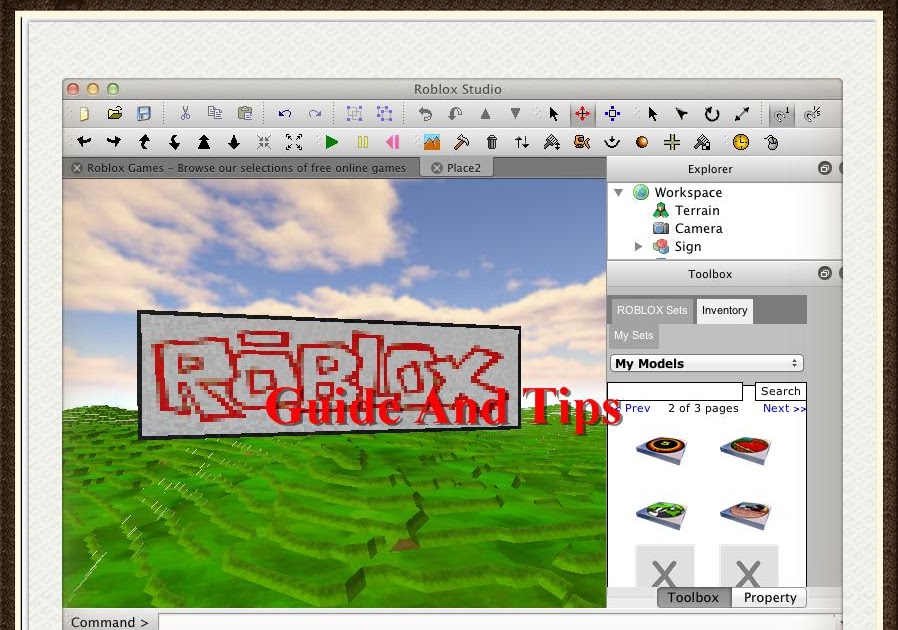The image size is (898, 630).
Task: Click the Ungroup selection icon
Action: click(384, 113)
